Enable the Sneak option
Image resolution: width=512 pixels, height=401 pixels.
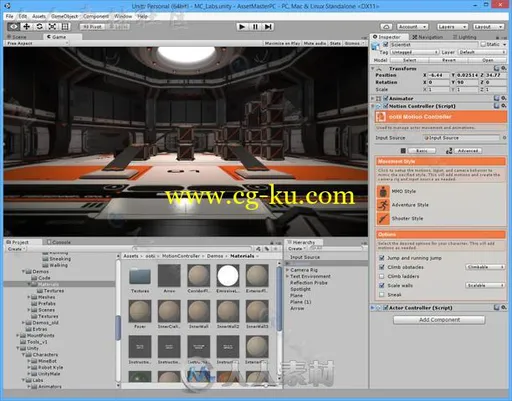click(x=382, y=295)
